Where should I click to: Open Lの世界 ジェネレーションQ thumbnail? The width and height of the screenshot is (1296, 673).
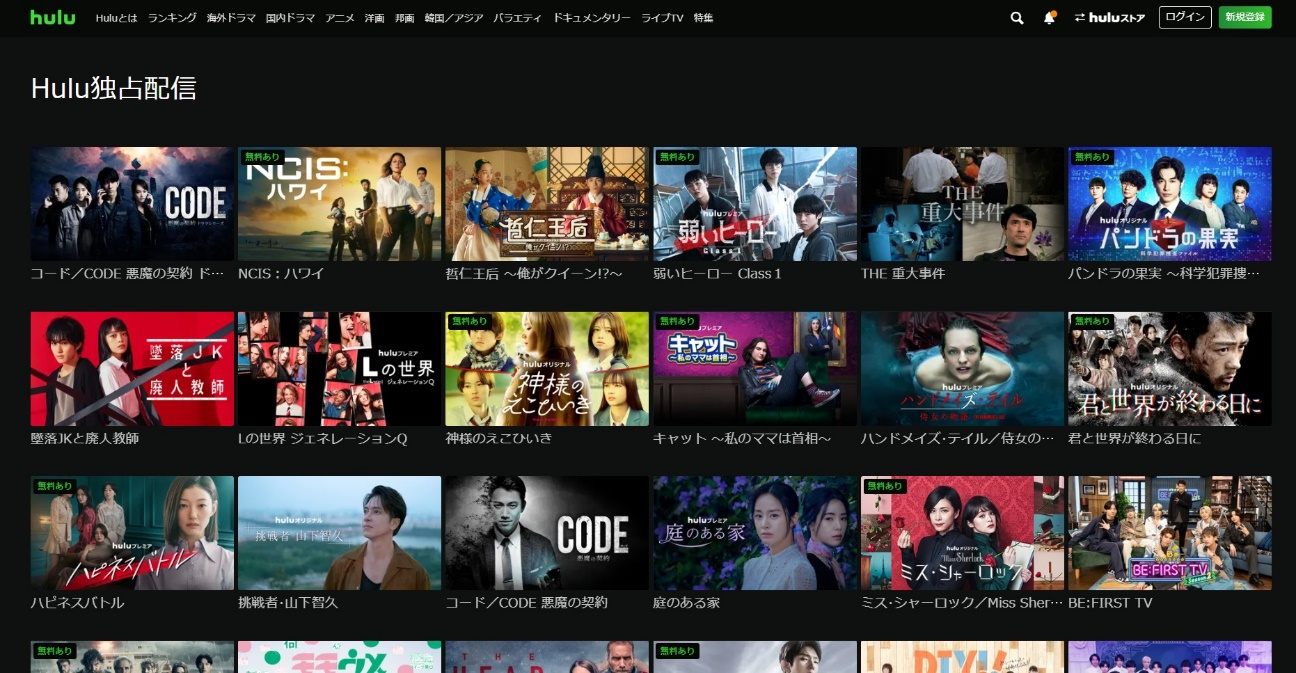click(339, 369)
